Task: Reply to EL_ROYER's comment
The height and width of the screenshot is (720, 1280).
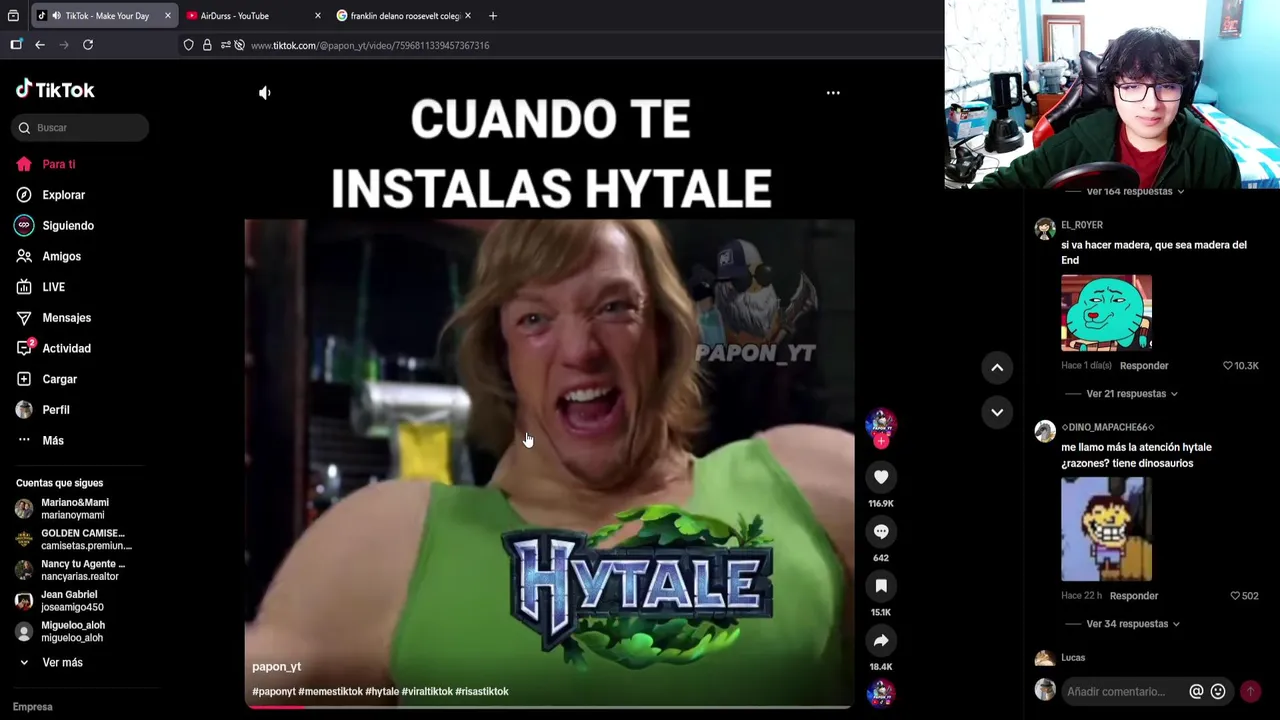Action: pos(1144,366)
